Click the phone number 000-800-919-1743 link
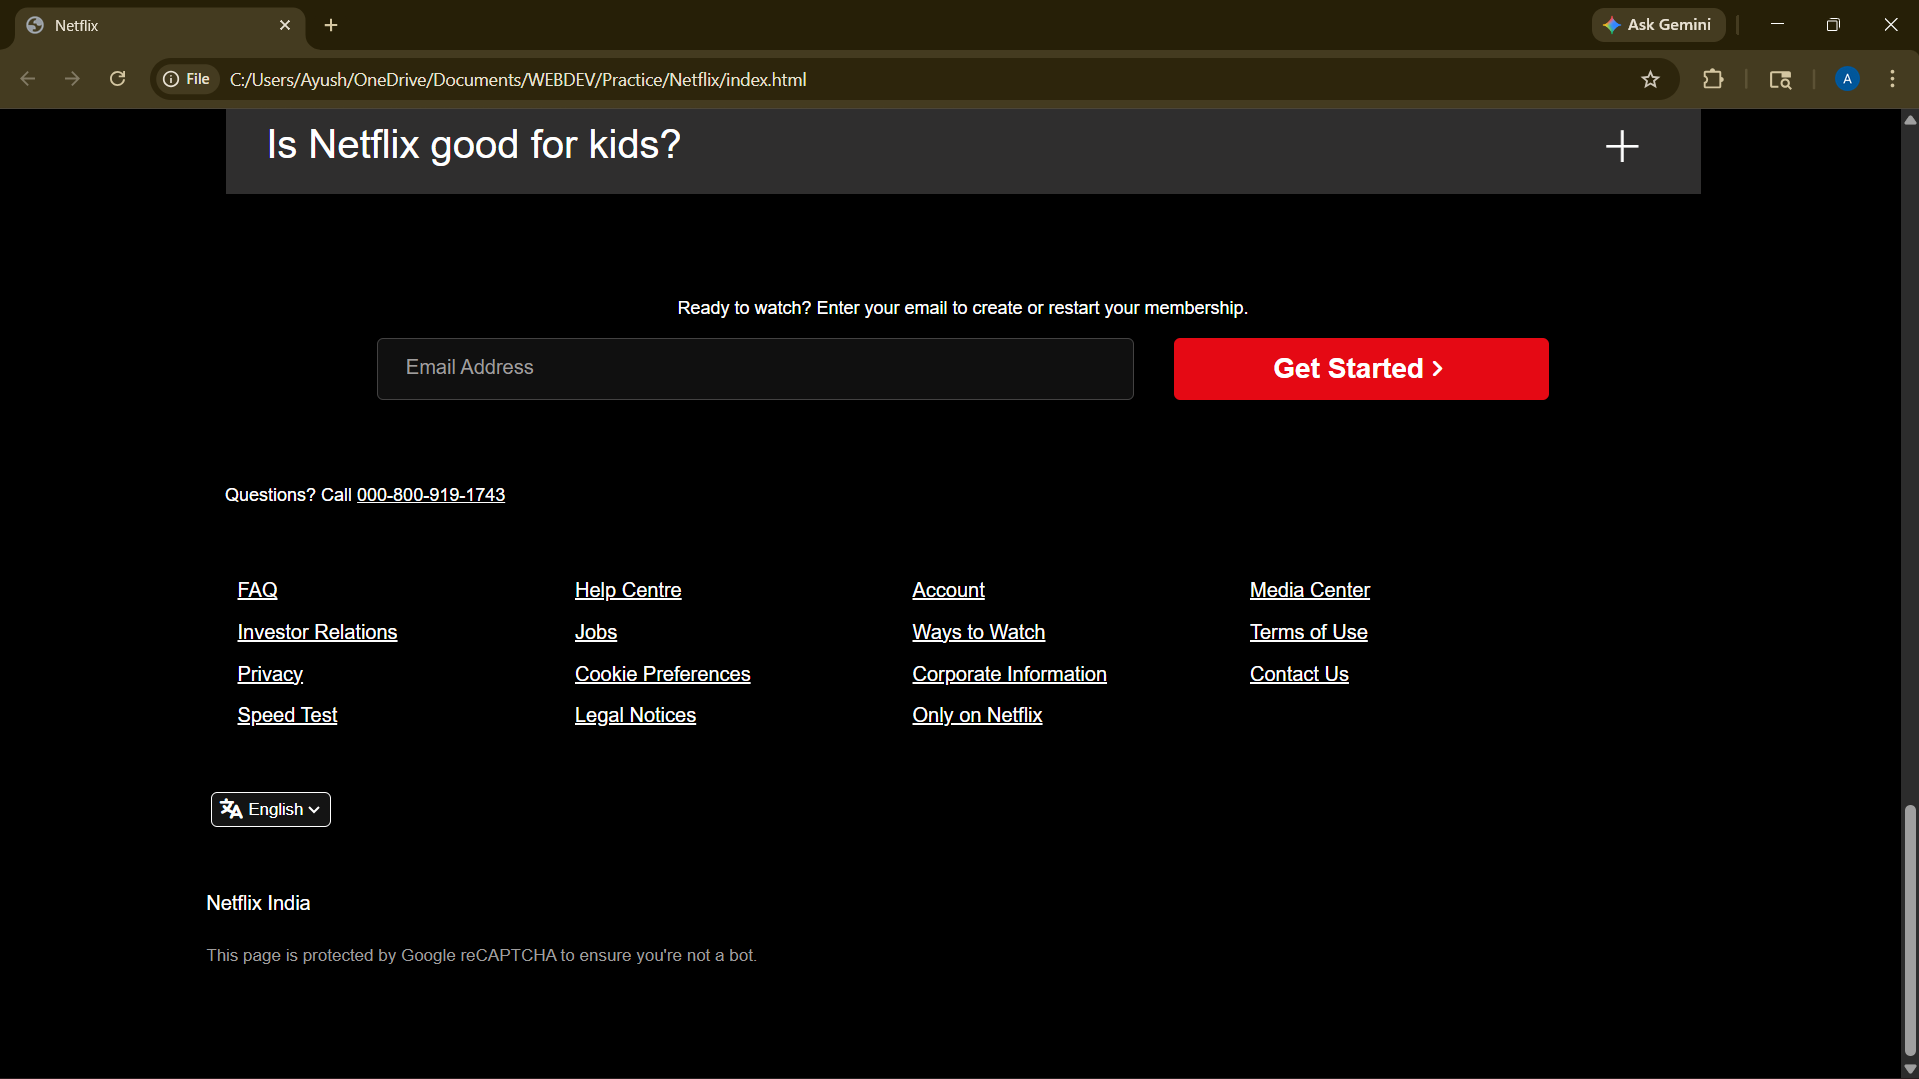Image resolution: width=1919 pixels, height=1079 pixels. tap(430, 495)
